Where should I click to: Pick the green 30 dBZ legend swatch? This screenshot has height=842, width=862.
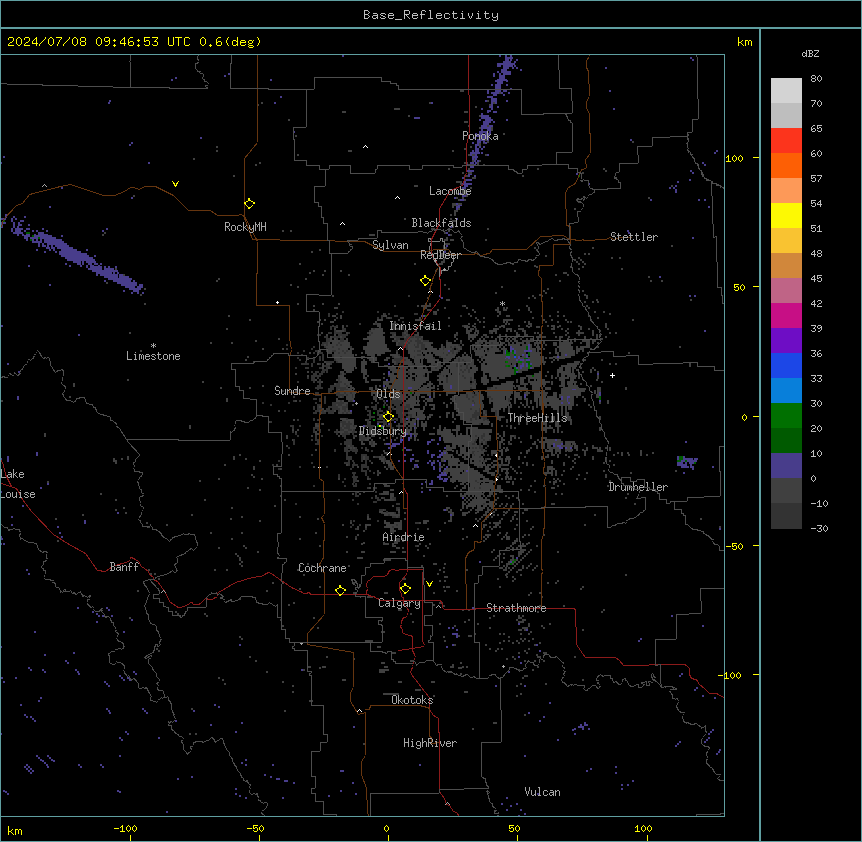(786, 416)
